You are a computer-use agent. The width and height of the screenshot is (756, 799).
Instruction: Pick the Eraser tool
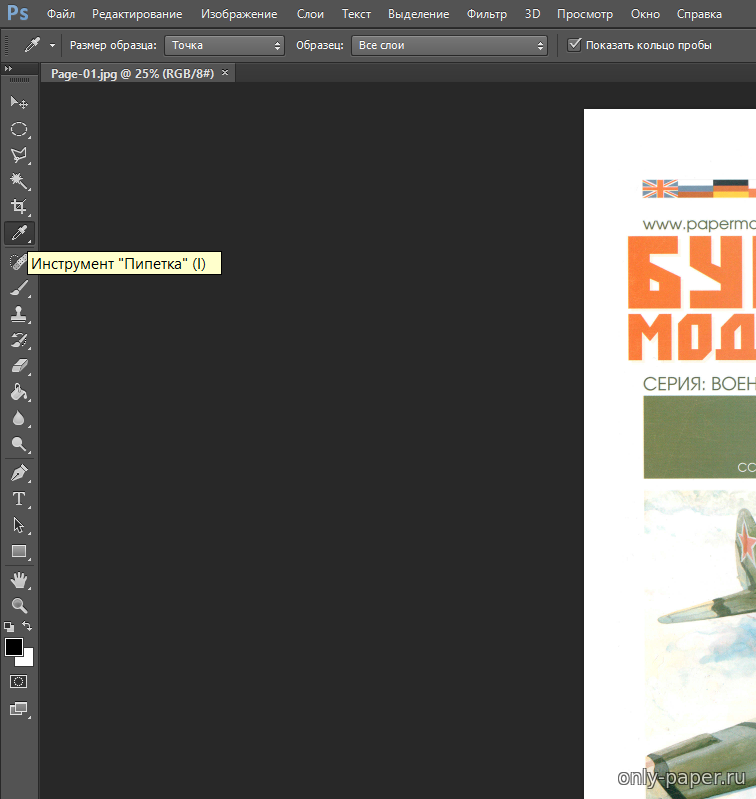tap(18, 366)
